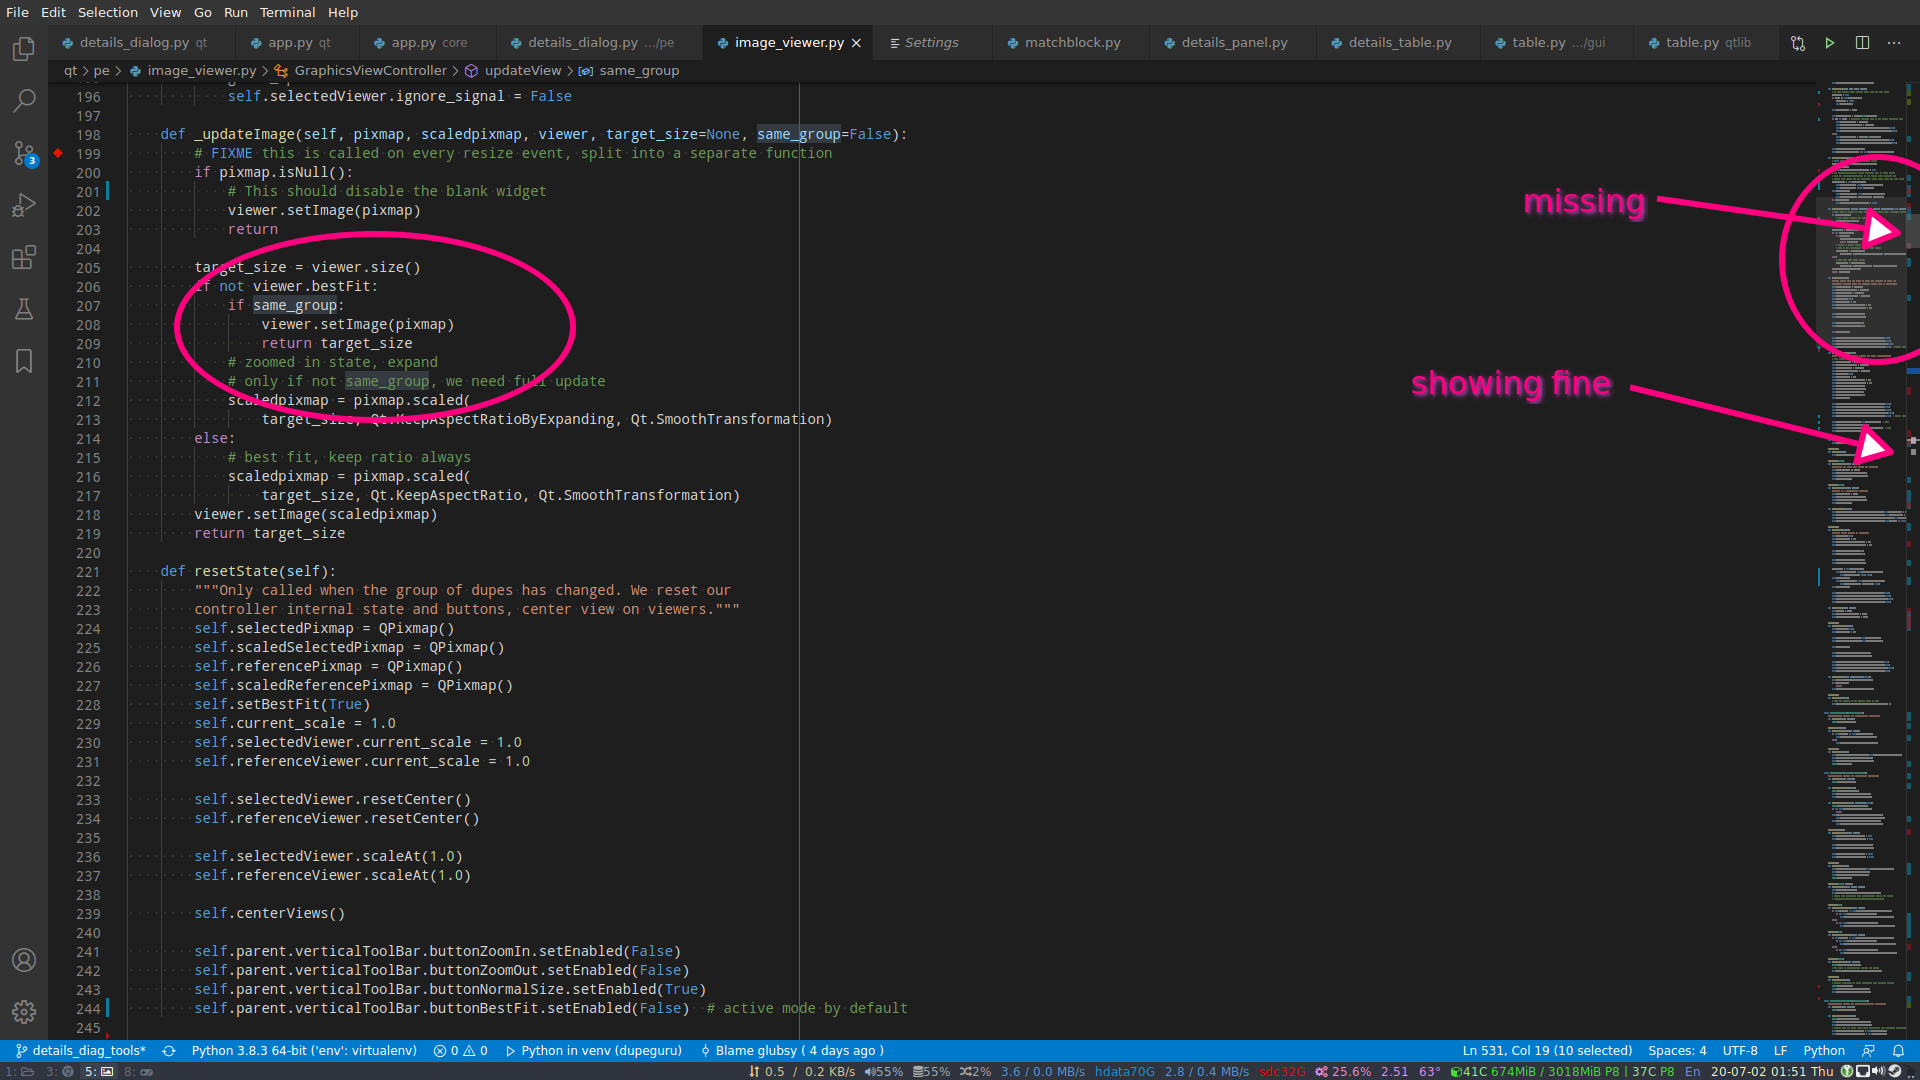The image size is (1920, 1080).
Task: Open Source Control view with badge
Action: pos(24,153)
